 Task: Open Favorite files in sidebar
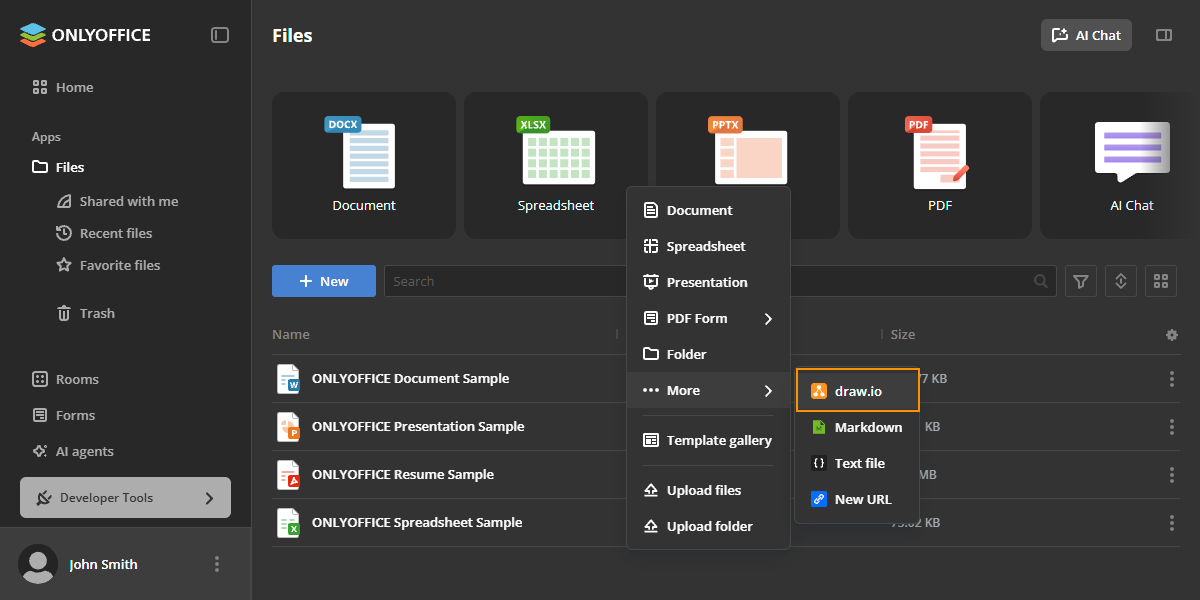108,266
